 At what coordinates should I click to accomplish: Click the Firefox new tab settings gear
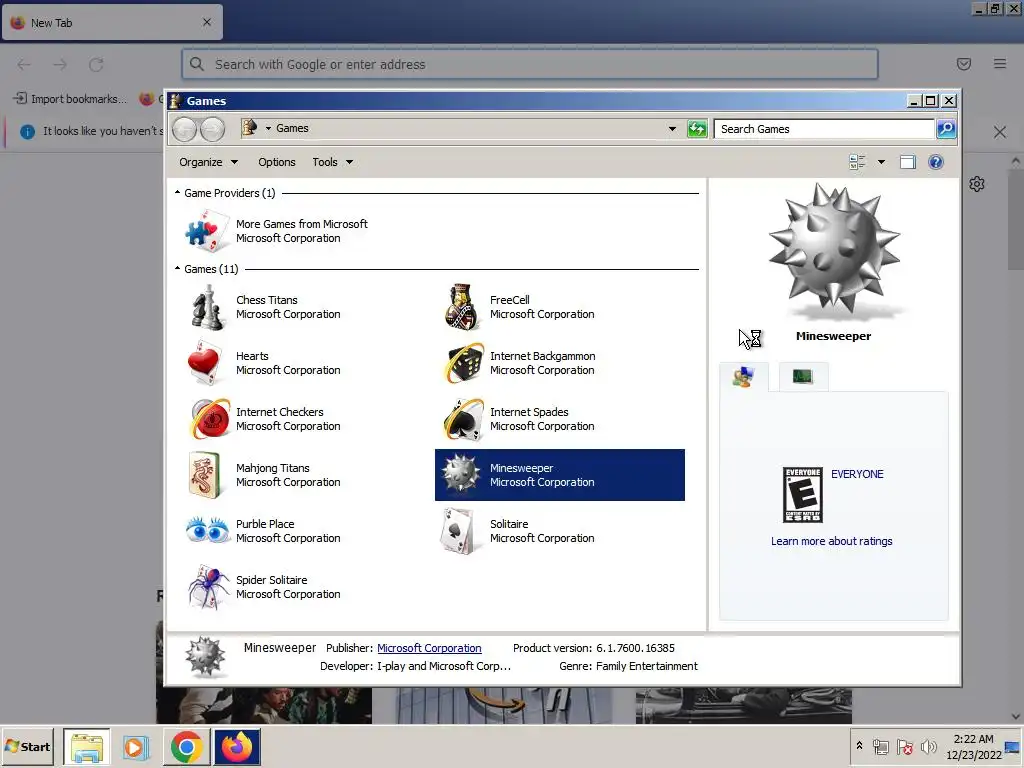pyautogui.click(x=977, y=184)
